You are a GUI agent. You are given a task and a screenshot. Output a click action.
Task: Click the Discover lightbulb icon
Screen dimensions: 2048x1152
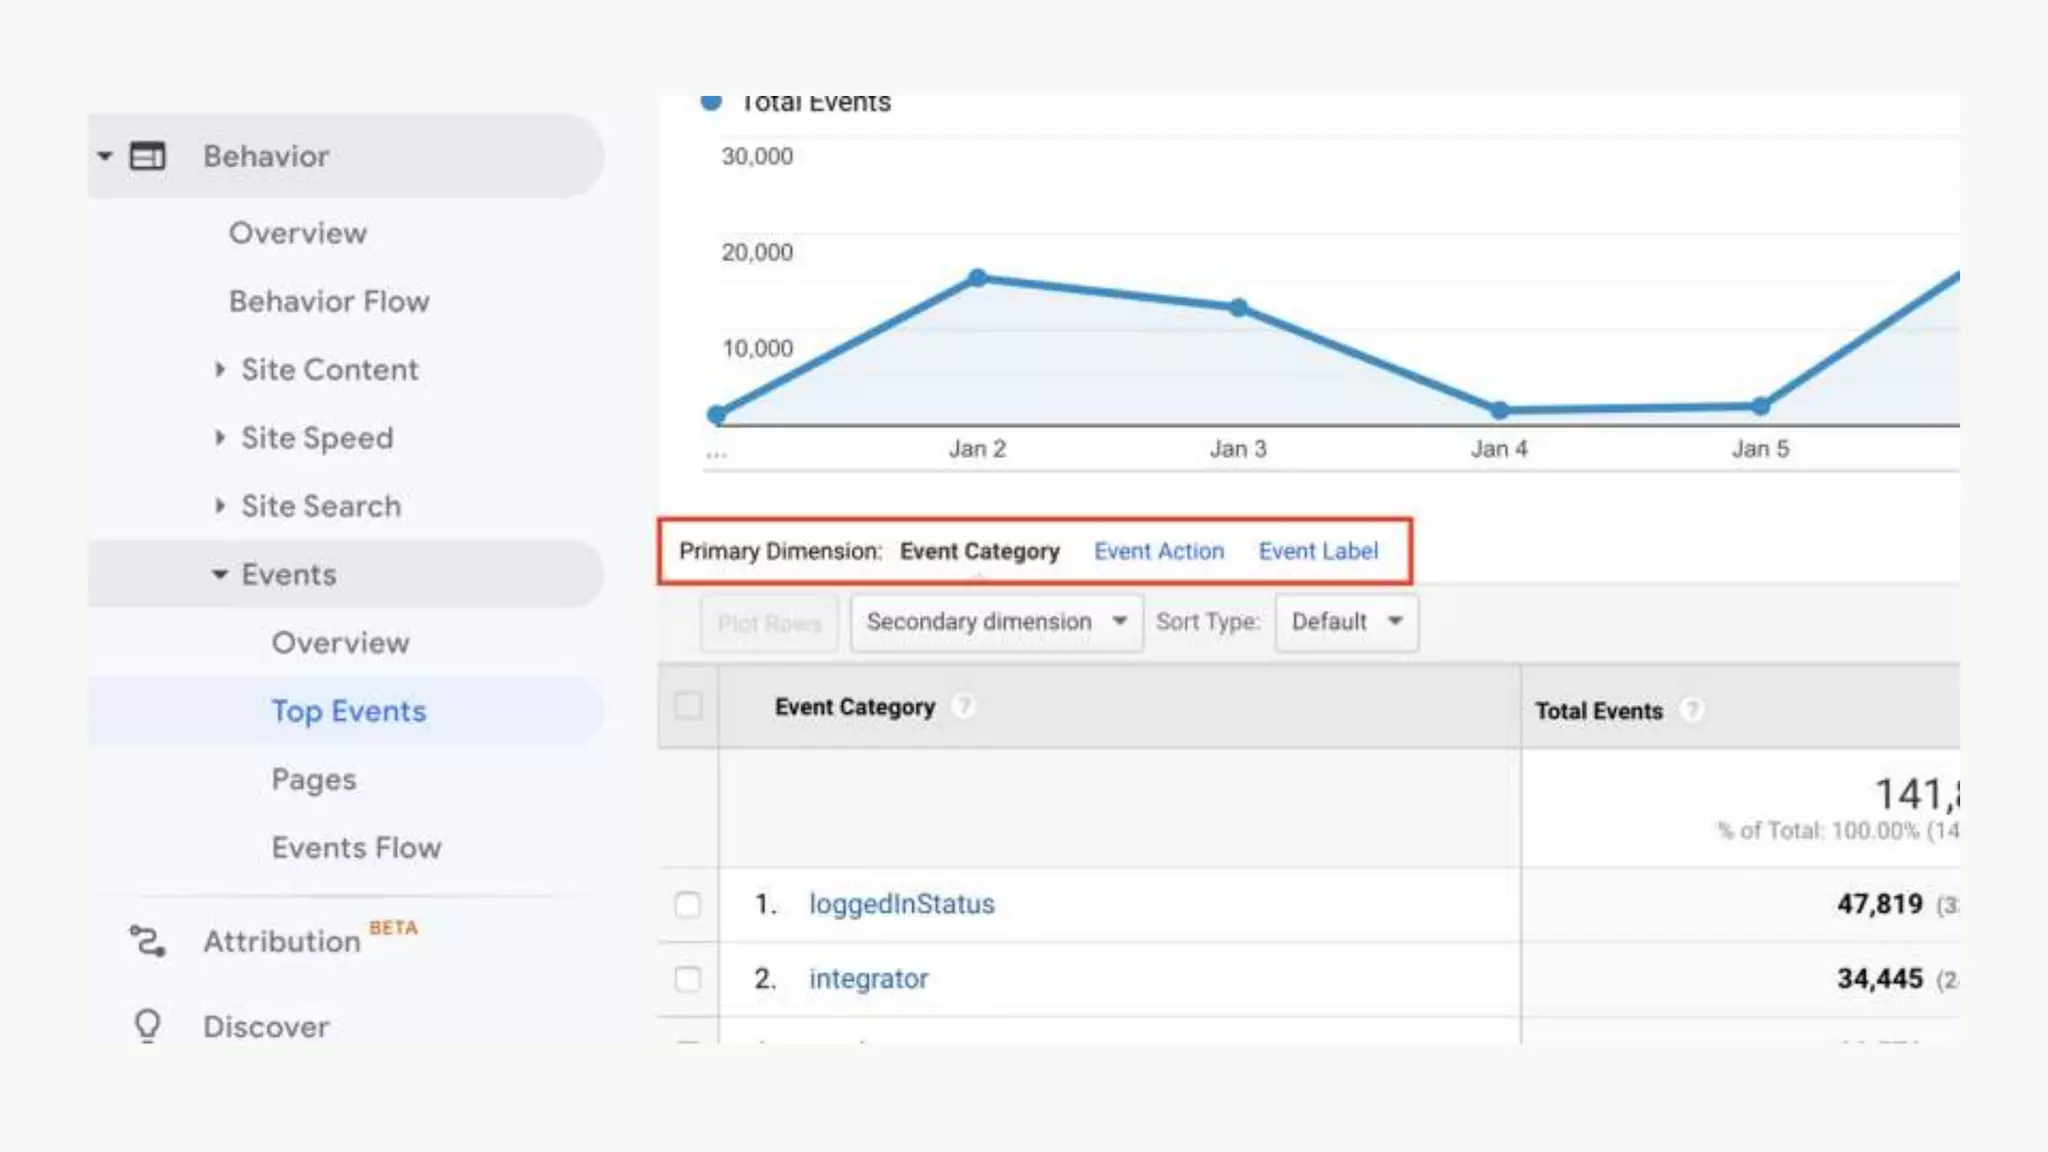pyautogui.click(x=147, y=1024)
